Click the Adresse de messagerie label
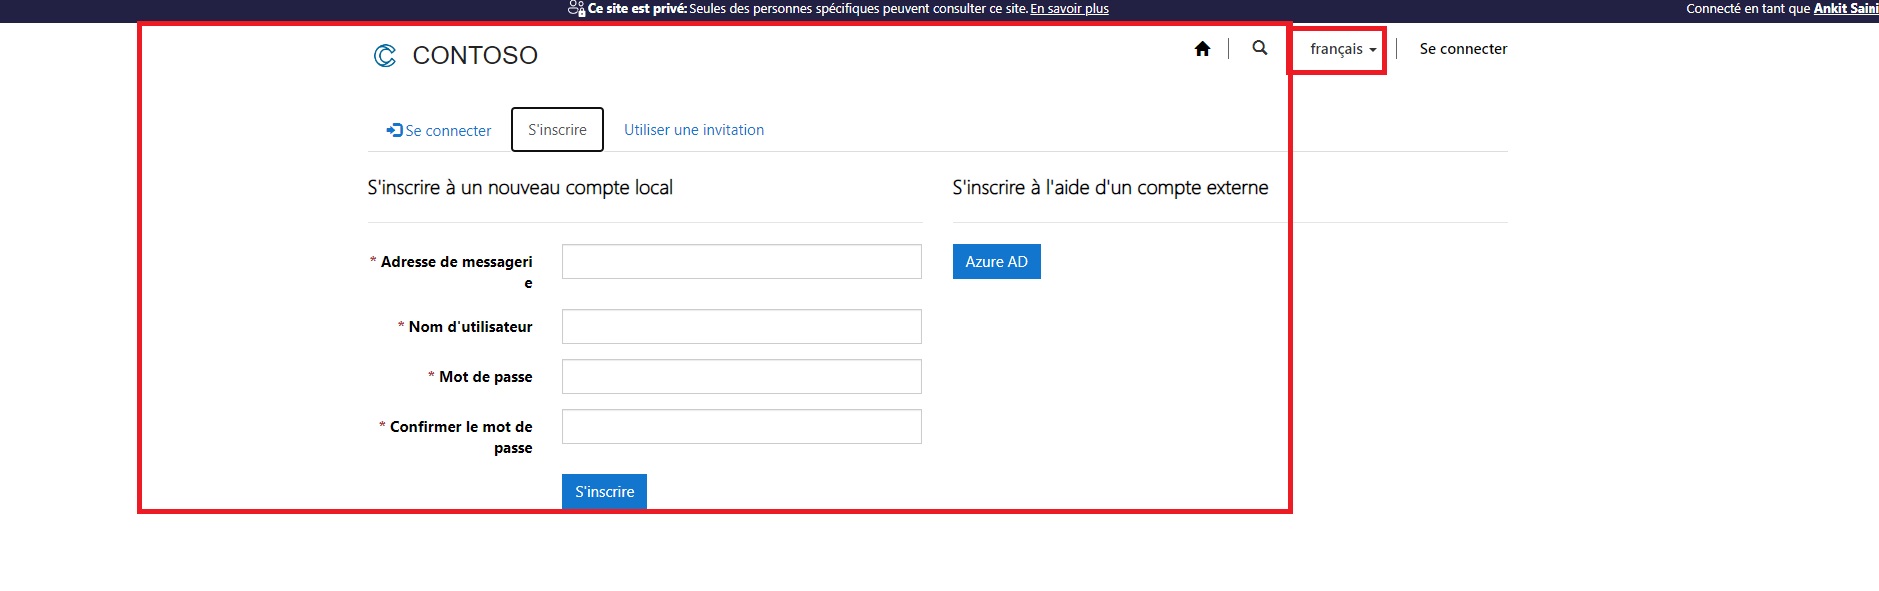This screenshot has height=591, width=1879. pos(456,262)
